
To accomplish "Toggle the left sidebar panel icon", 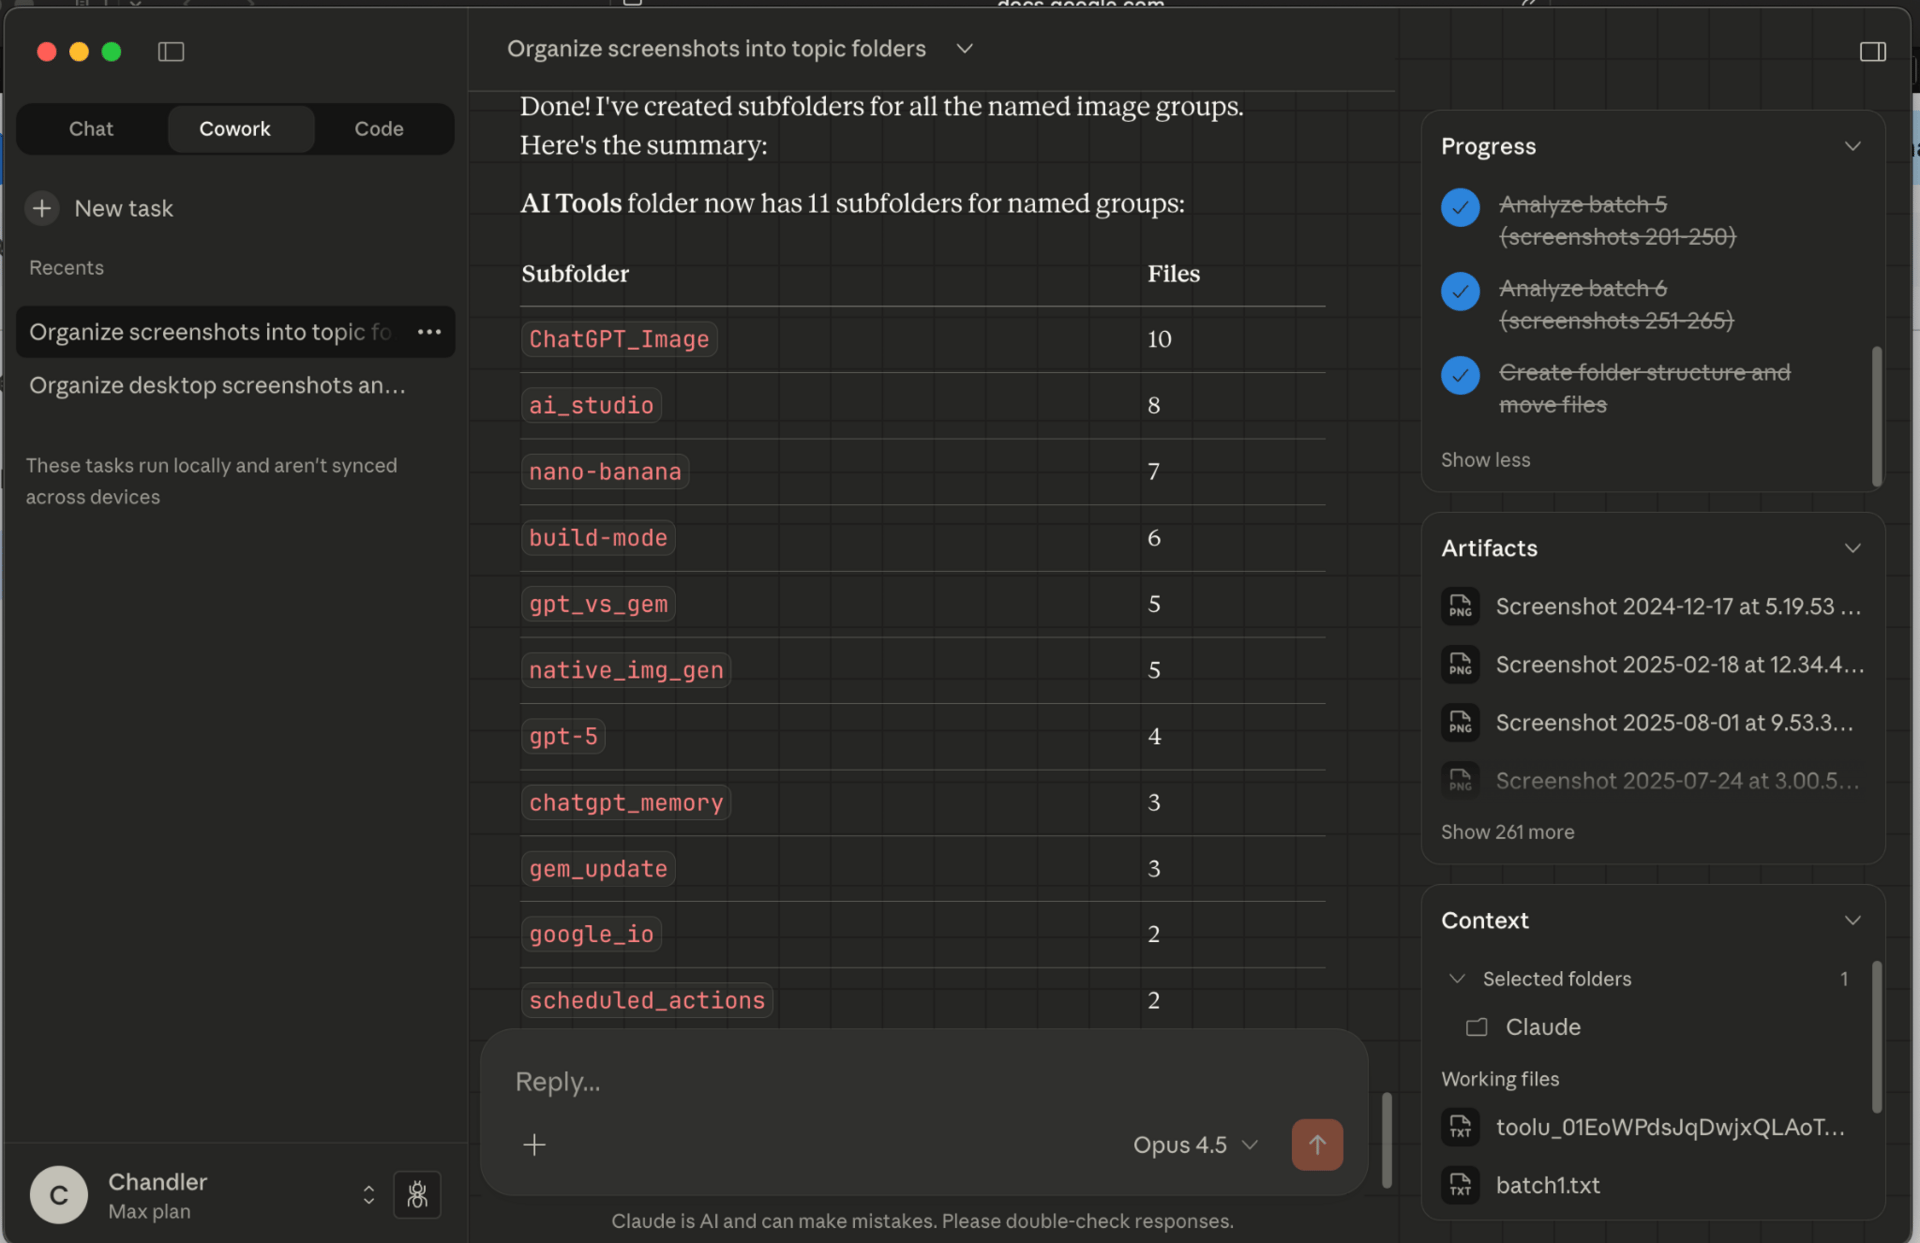I will [171, 51].
